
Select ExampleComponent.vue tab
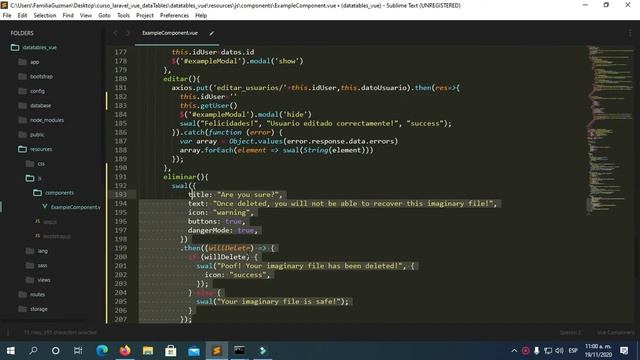tap(170, 33)
